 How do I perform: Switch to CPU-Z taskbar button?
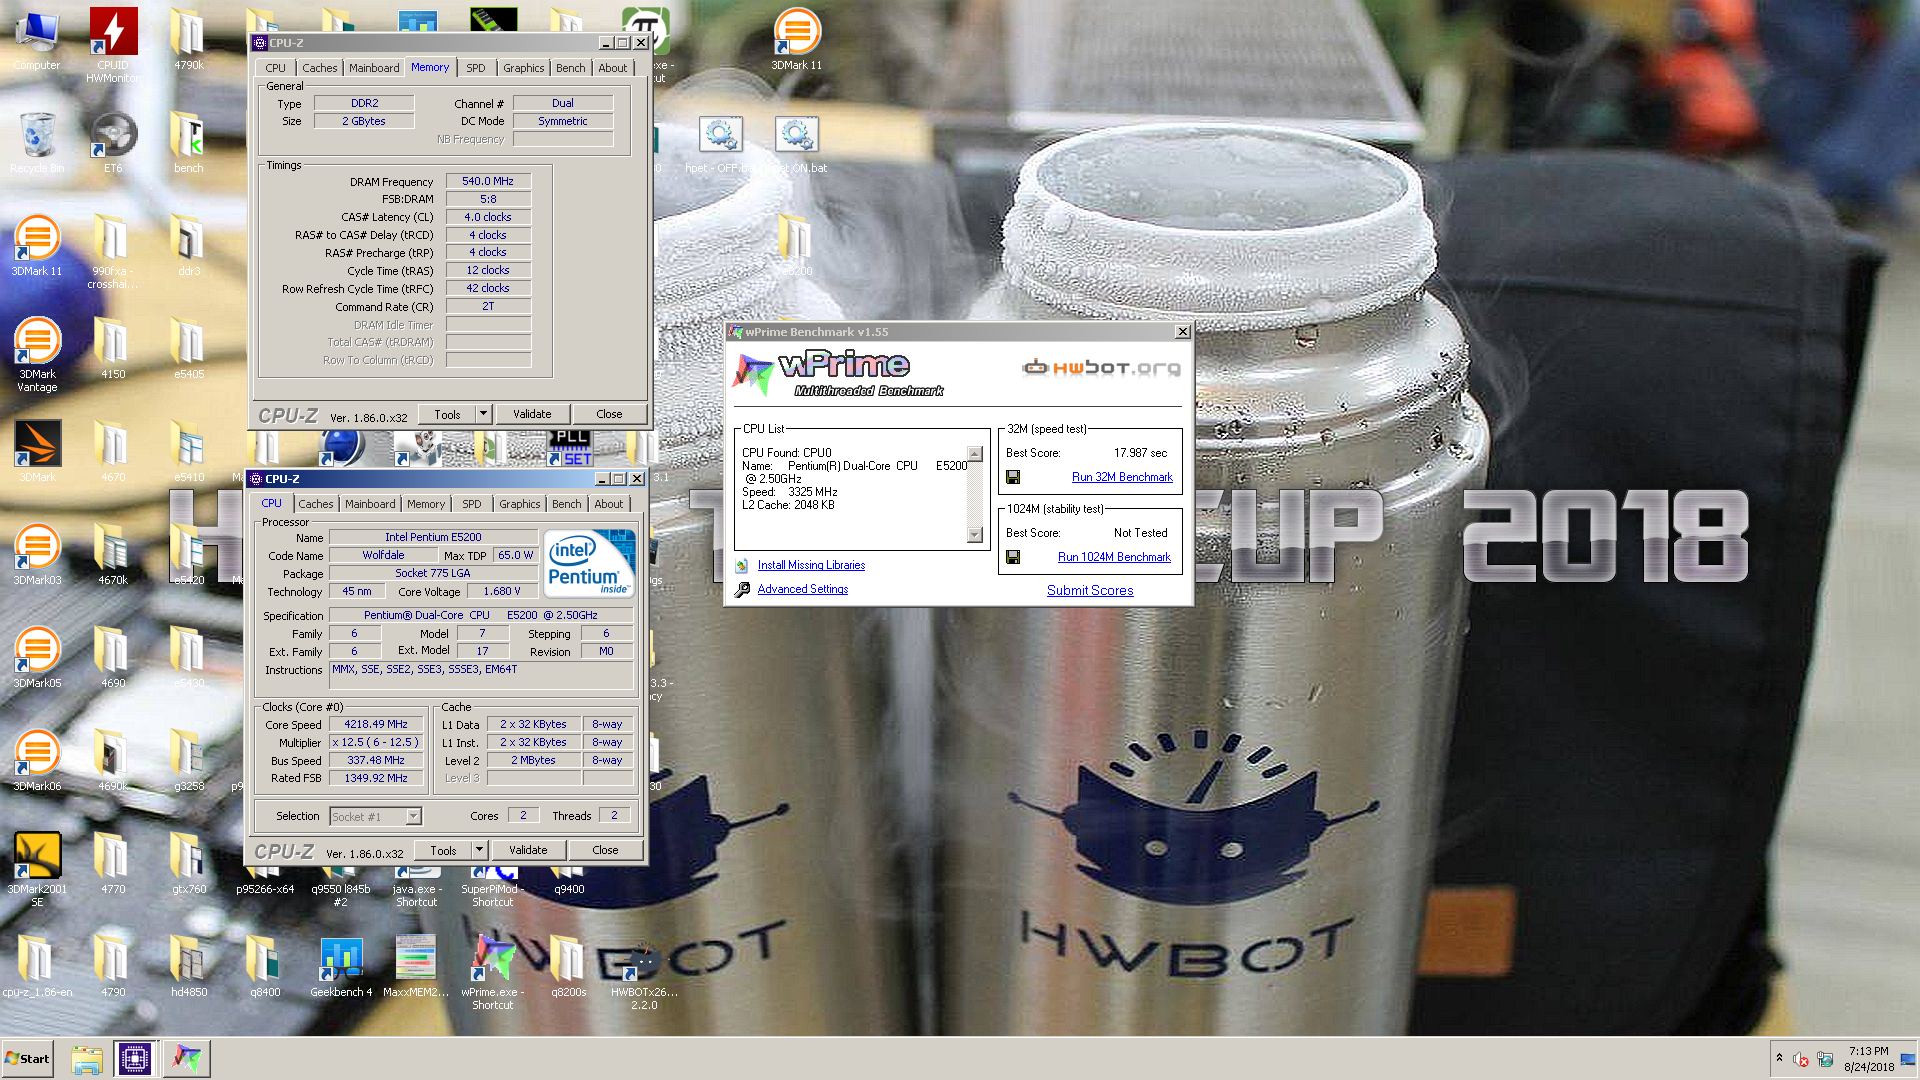[x=134, y=1059]
